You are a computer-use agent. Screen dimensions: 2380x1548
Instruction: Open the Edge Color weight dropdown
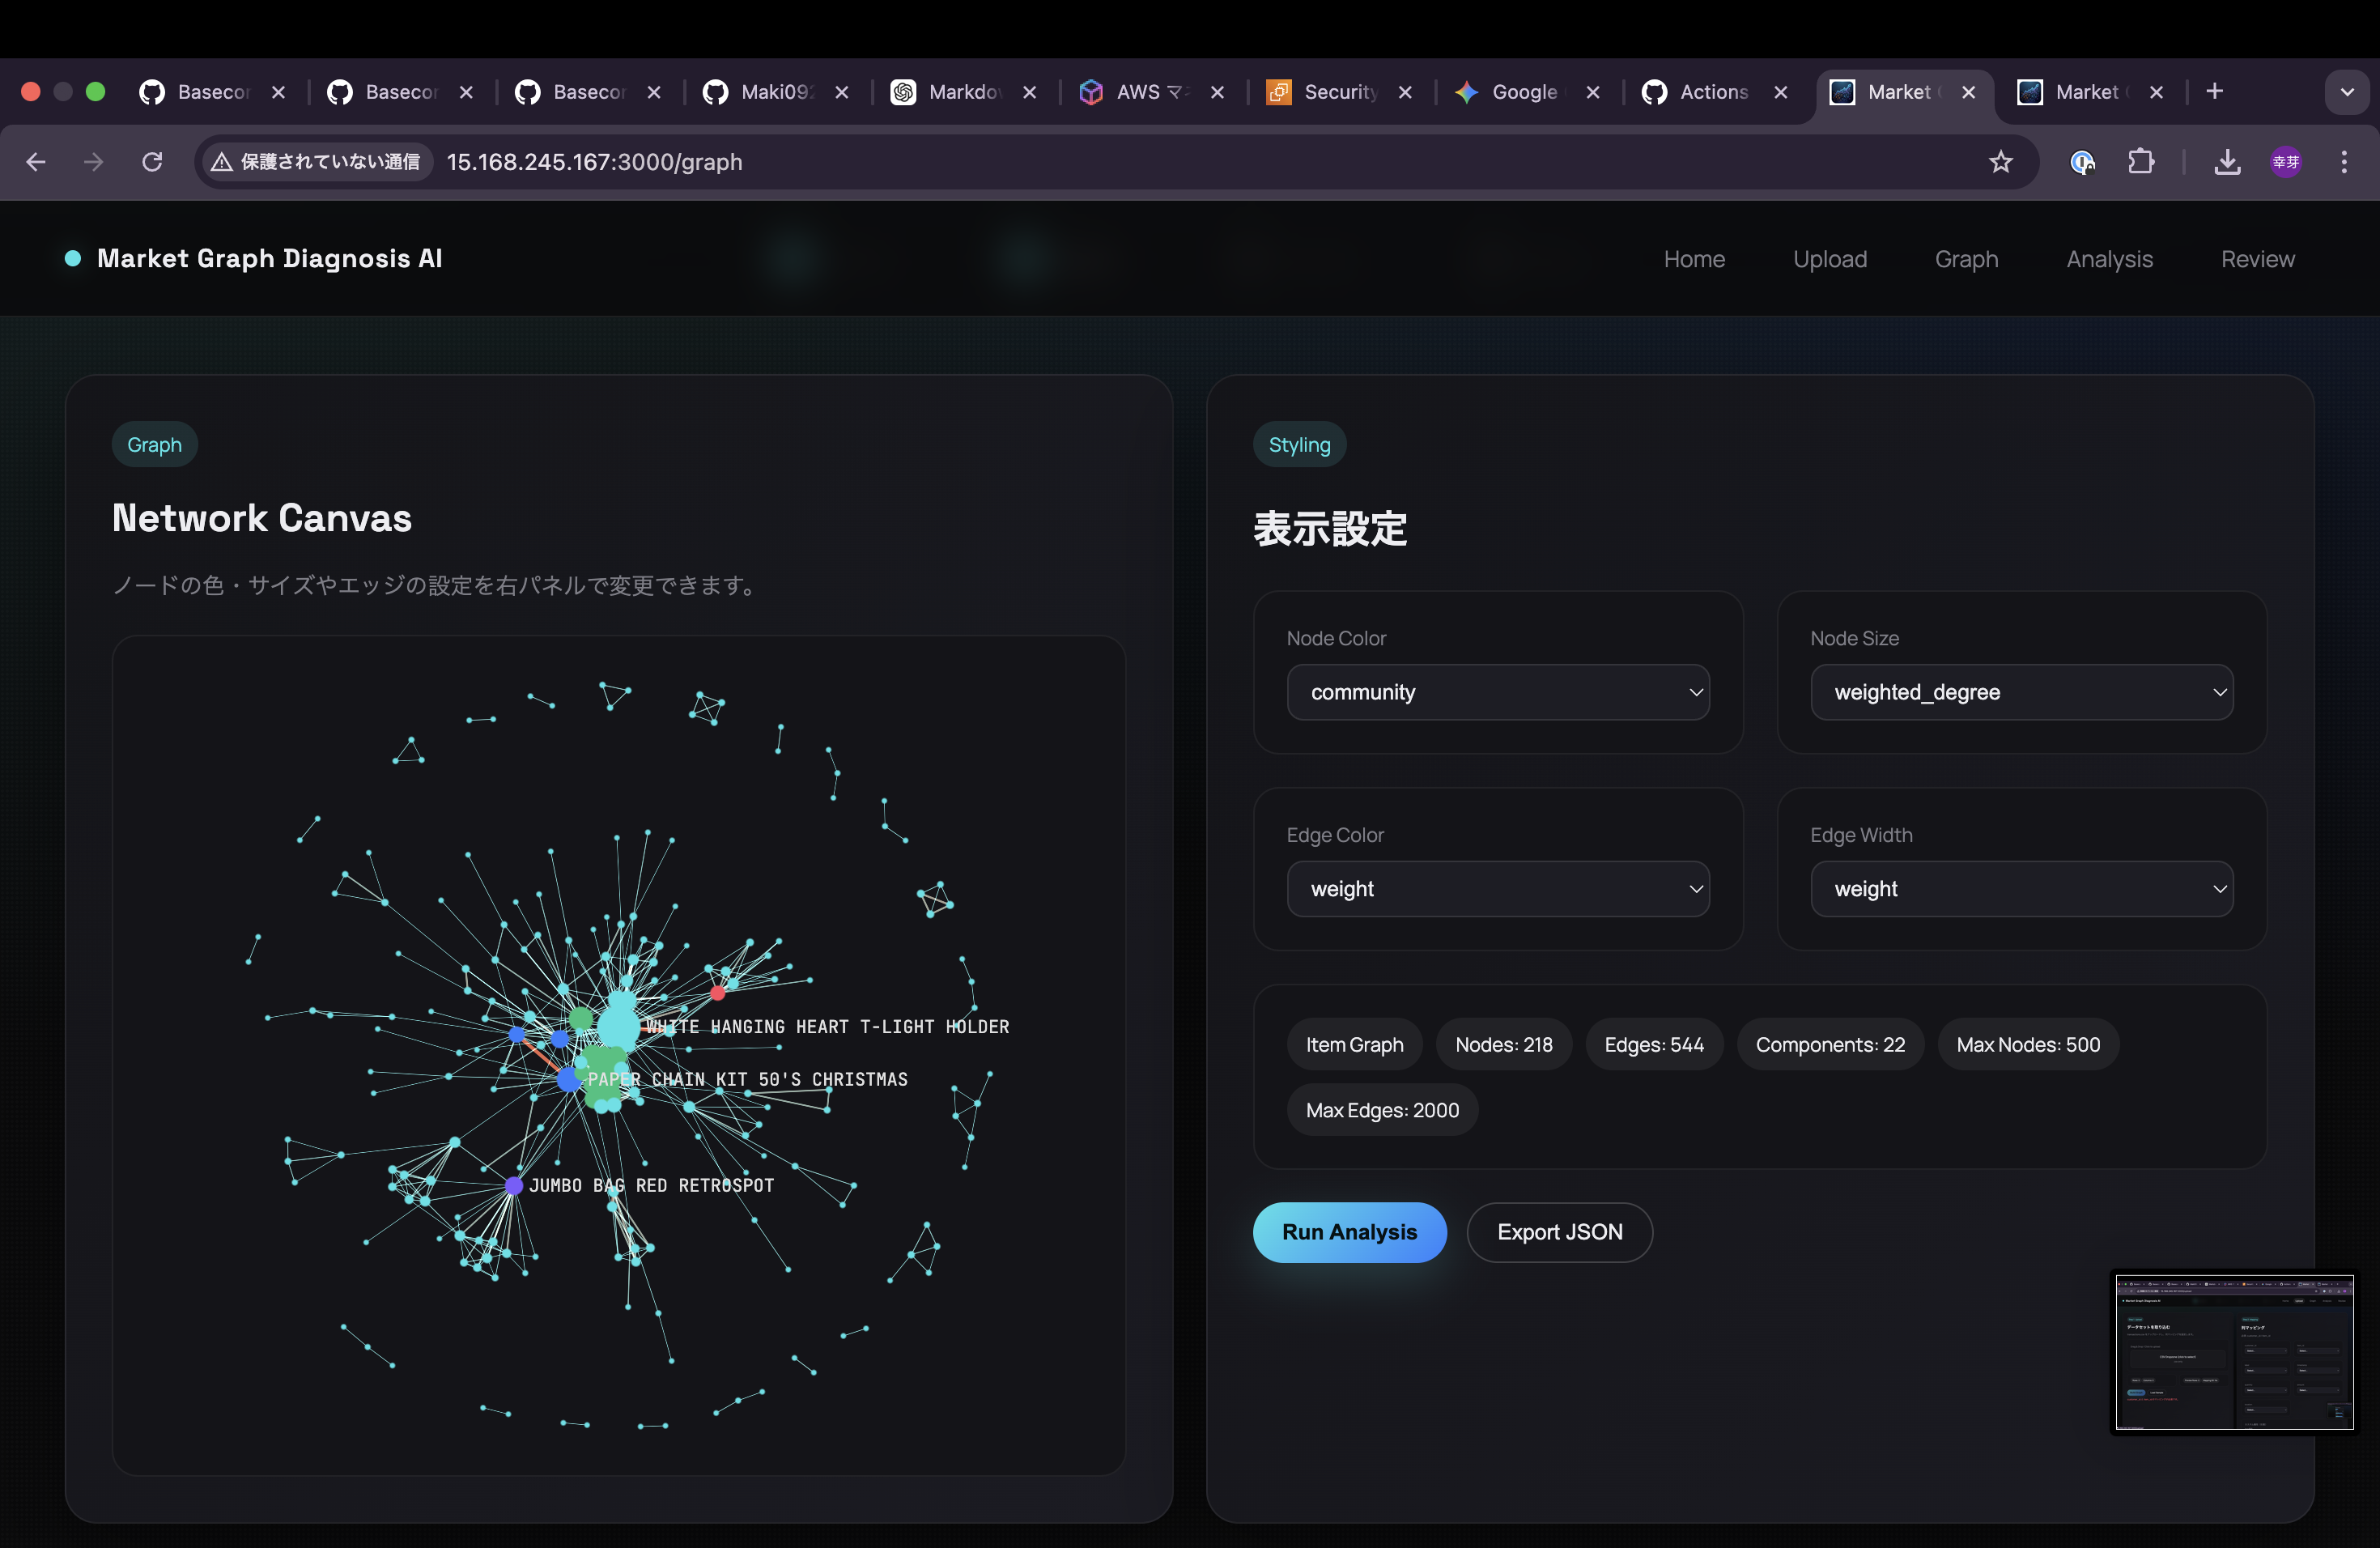pos(1497,889)
